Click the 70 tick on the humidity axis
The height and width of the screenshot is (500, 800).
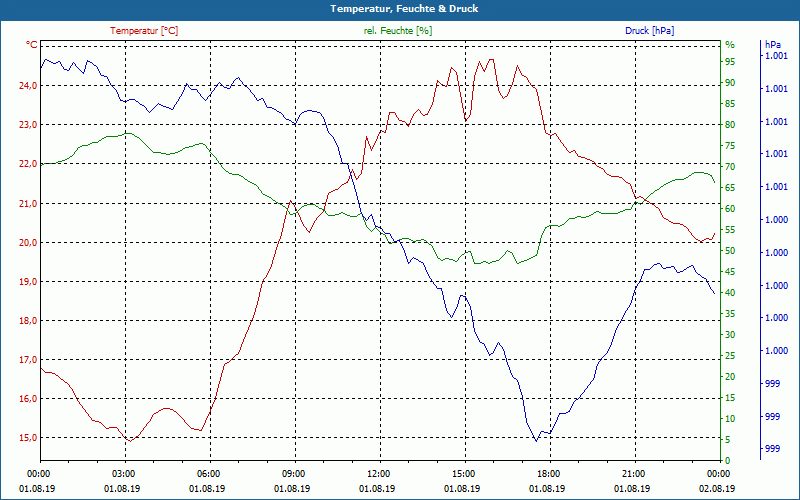(x=730, y=167)
